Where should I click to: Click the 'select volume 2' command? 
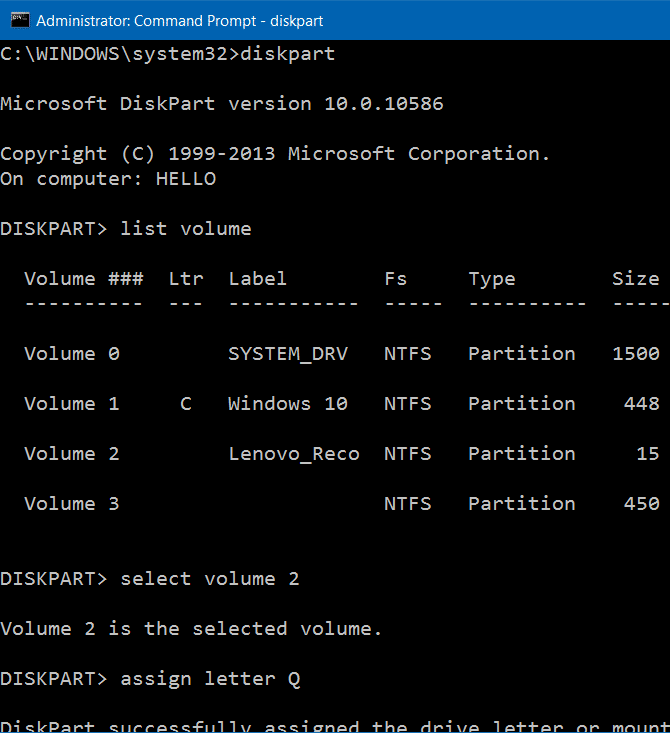point(209,579)
